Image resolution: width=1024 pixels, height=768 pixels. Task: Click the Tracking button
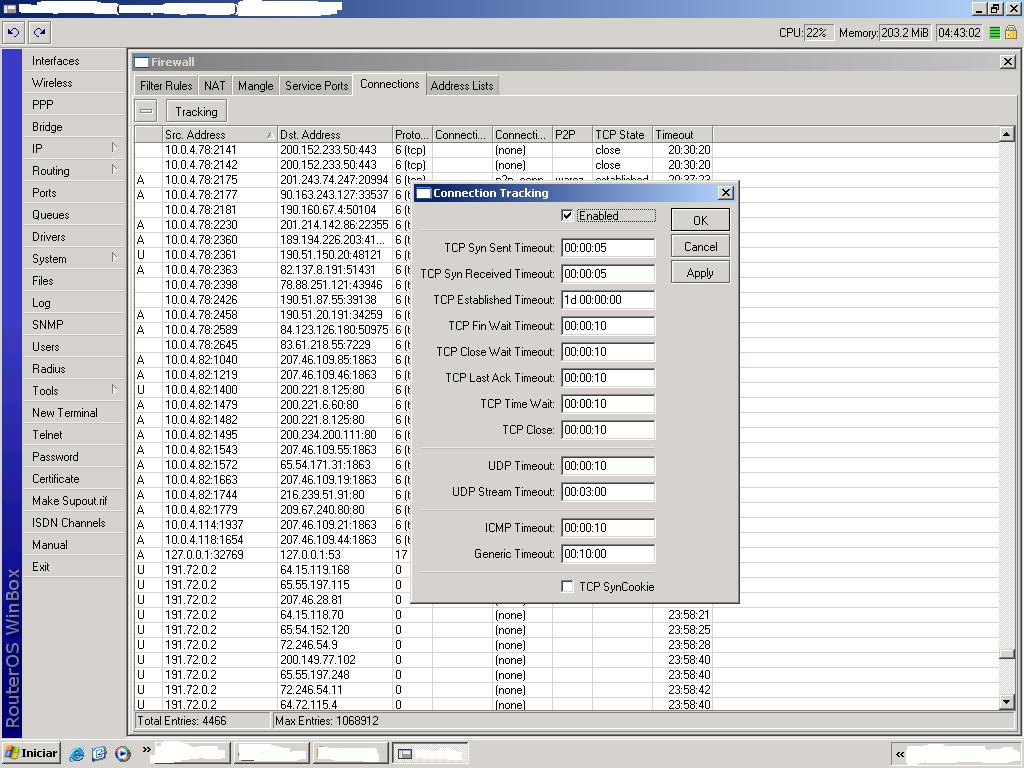tap(196, 111)
